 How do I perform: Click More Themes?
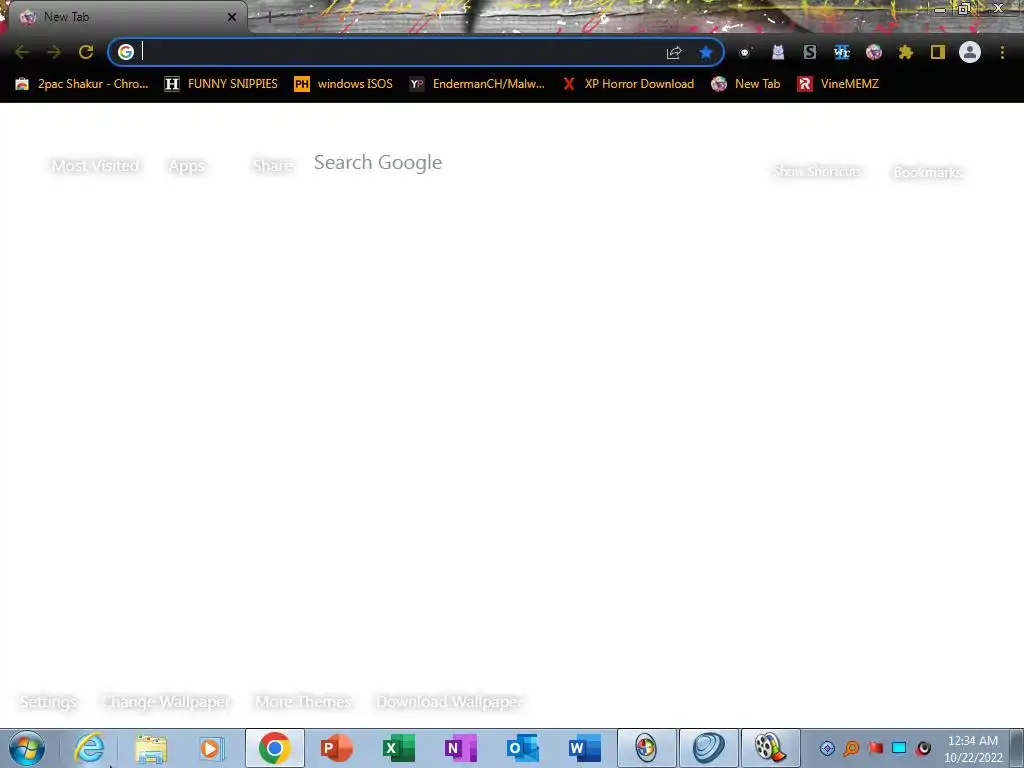(x=304, y=701)
